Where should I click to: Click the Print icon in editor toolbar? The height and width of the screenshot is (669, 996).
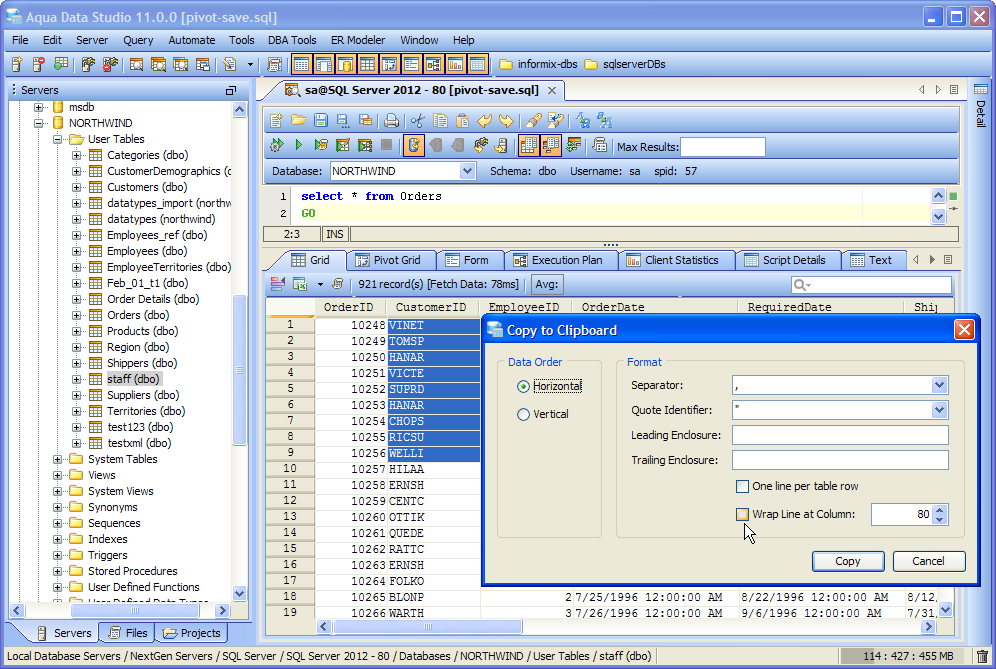392,121
